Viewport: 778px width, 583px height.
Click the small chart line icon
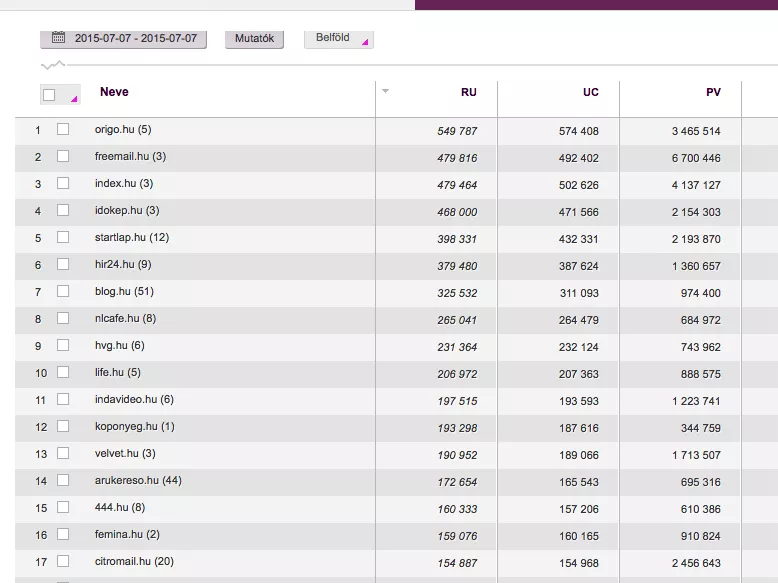point(53,65)
